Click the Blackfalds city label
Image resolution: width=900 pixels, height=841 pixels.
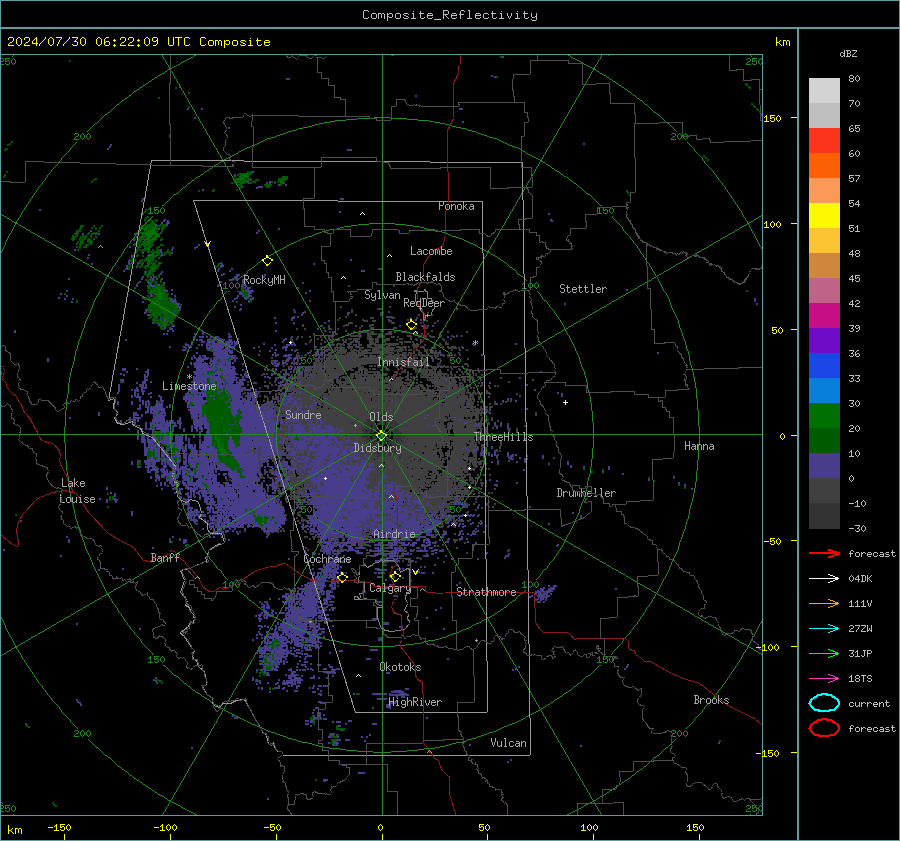point(425,277)
